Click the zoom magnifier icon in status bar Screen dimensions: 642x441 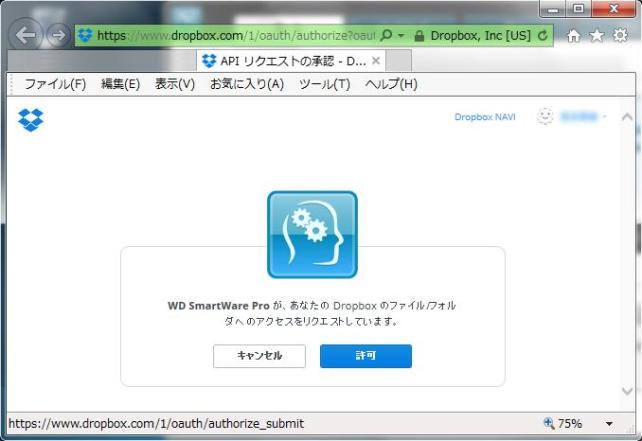coord(549,423)
